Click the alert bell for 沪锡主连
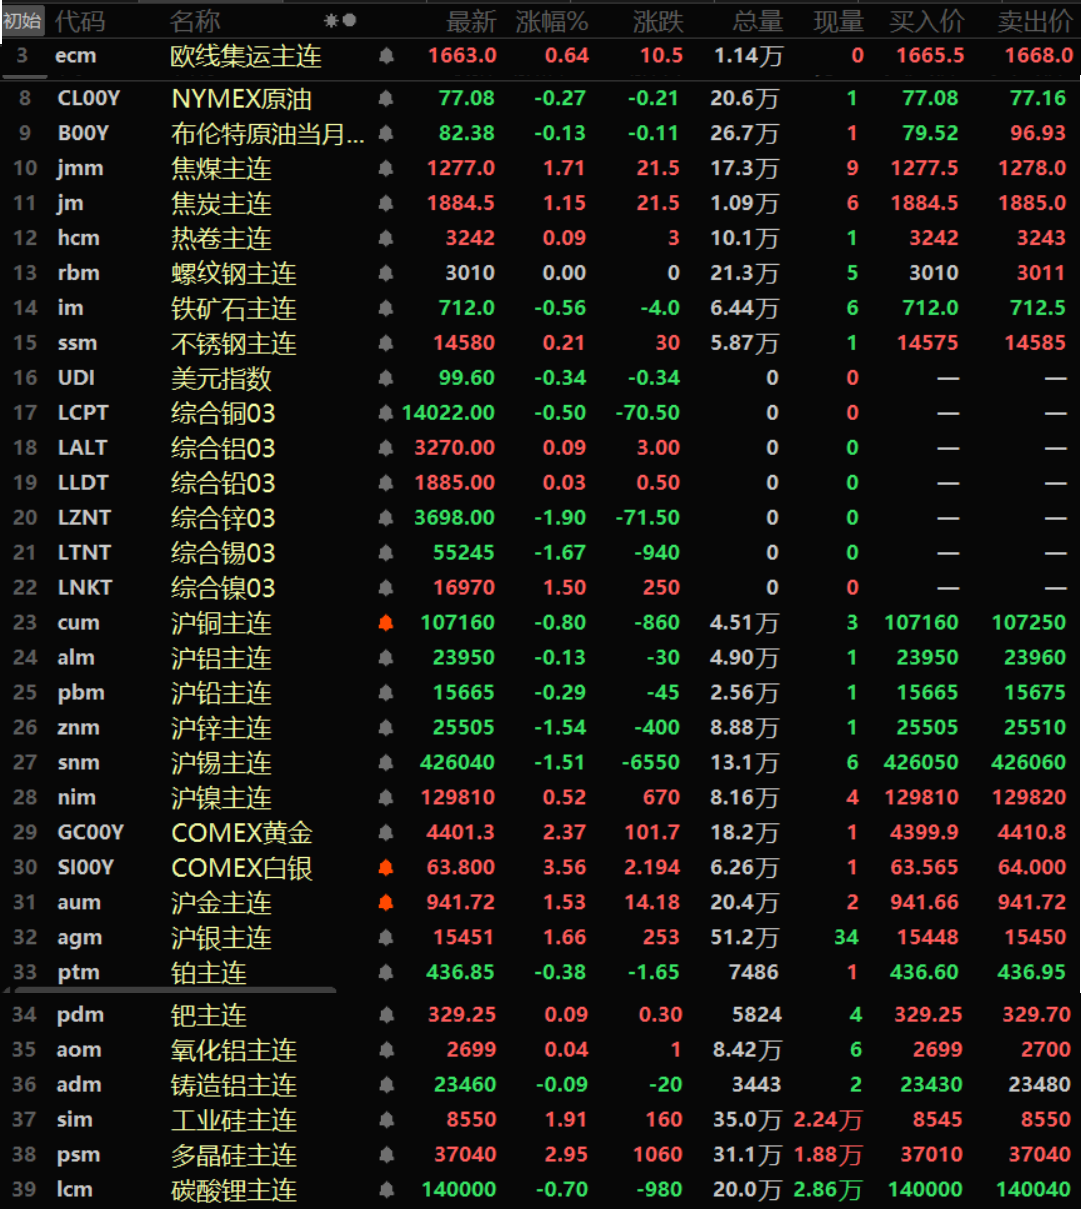Screen dimensions: 1081x1210 click(x=386, y=764)
